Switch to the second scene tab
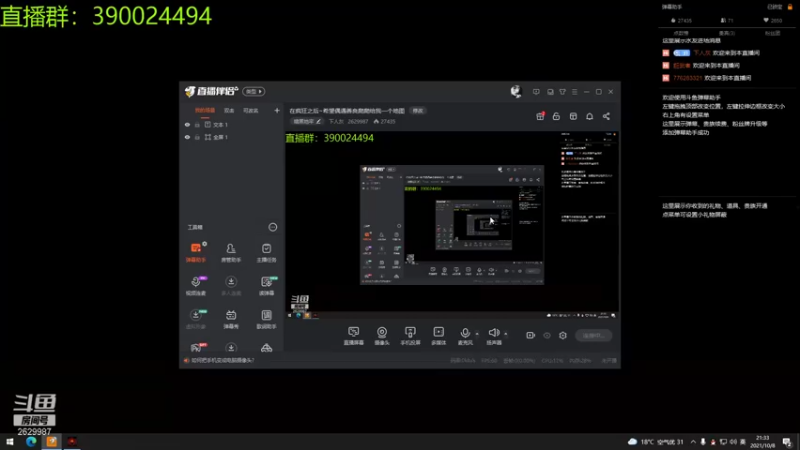The width and height of the screenshot is (800, 450). [229, 110]
